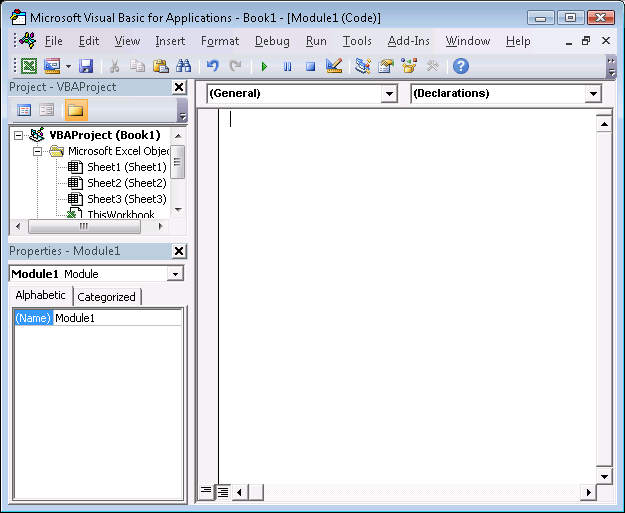Open the Edit menu
625x513 pixels.
[x=88, y=41]
